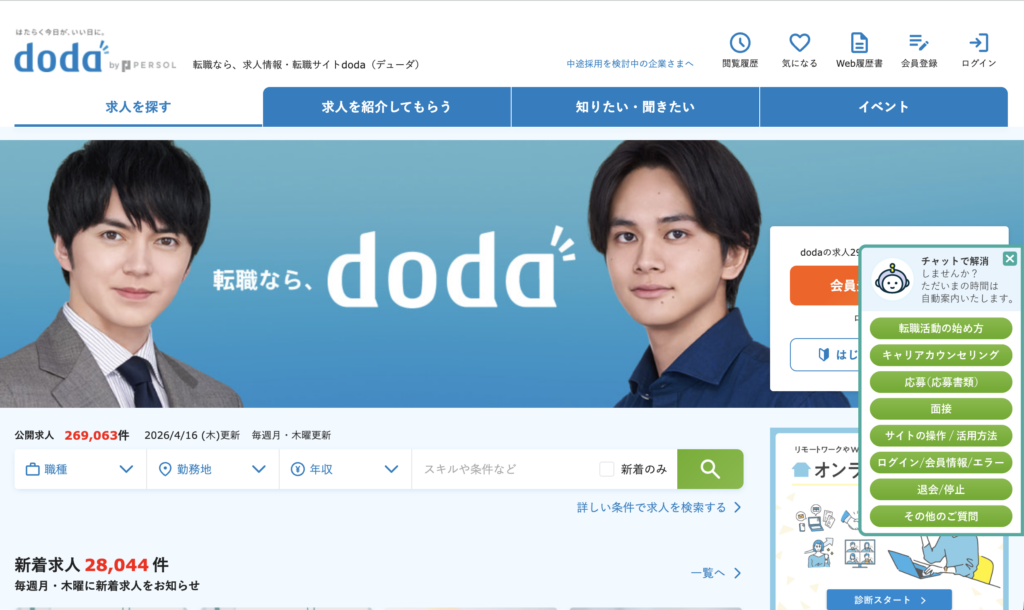Close the chat support popup
The height and width of the screenshot is (610, 1024).
tap(1010, 258)
